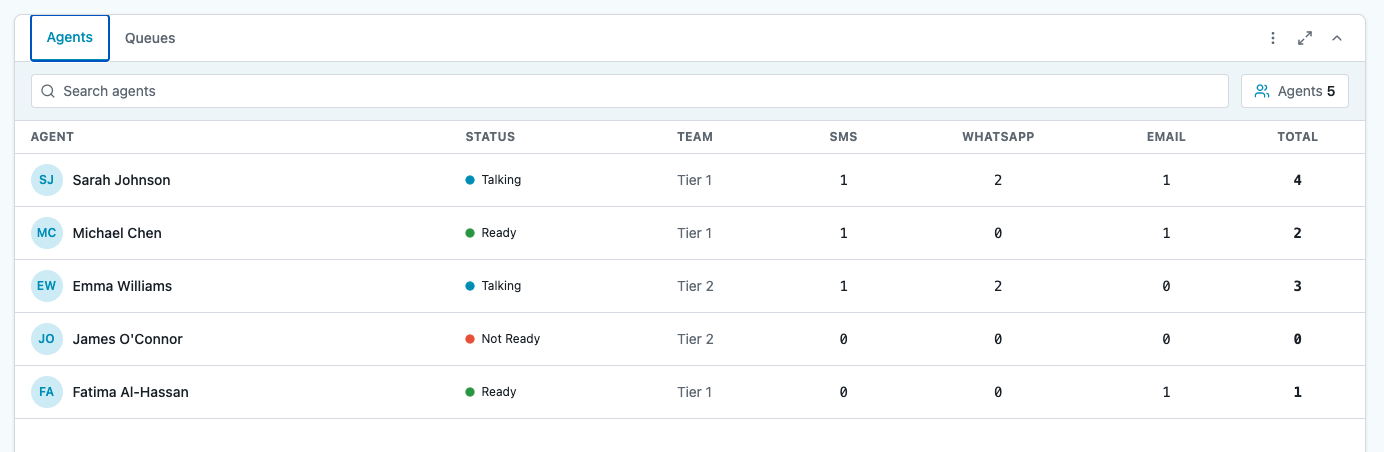The width and height of the screenshot is (1384, 452).
Task: Open agent Fatima Al-Hassan's name
Action: (x=131, y=392)
